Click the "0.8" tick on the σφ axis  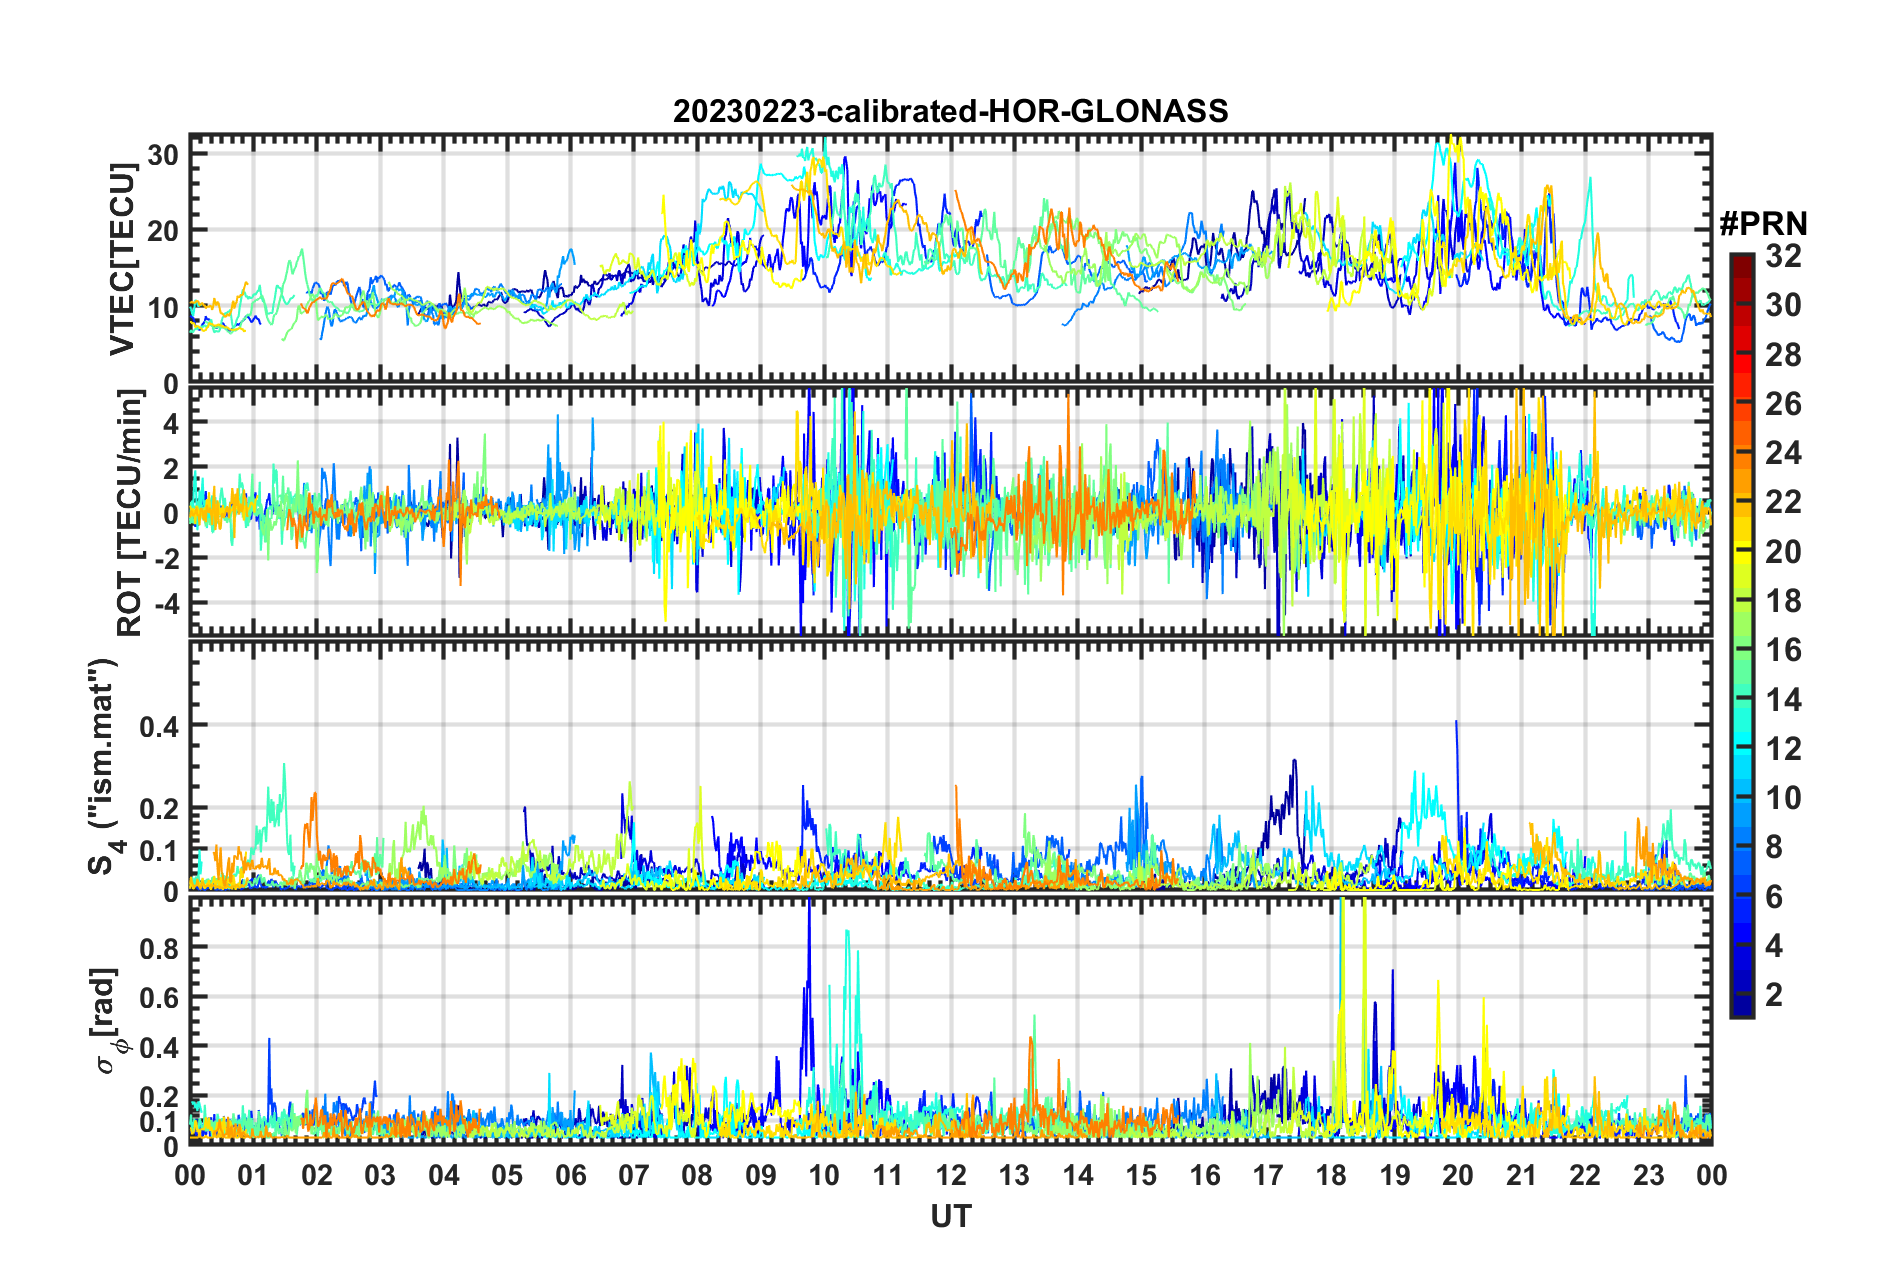tap(160, 947)
